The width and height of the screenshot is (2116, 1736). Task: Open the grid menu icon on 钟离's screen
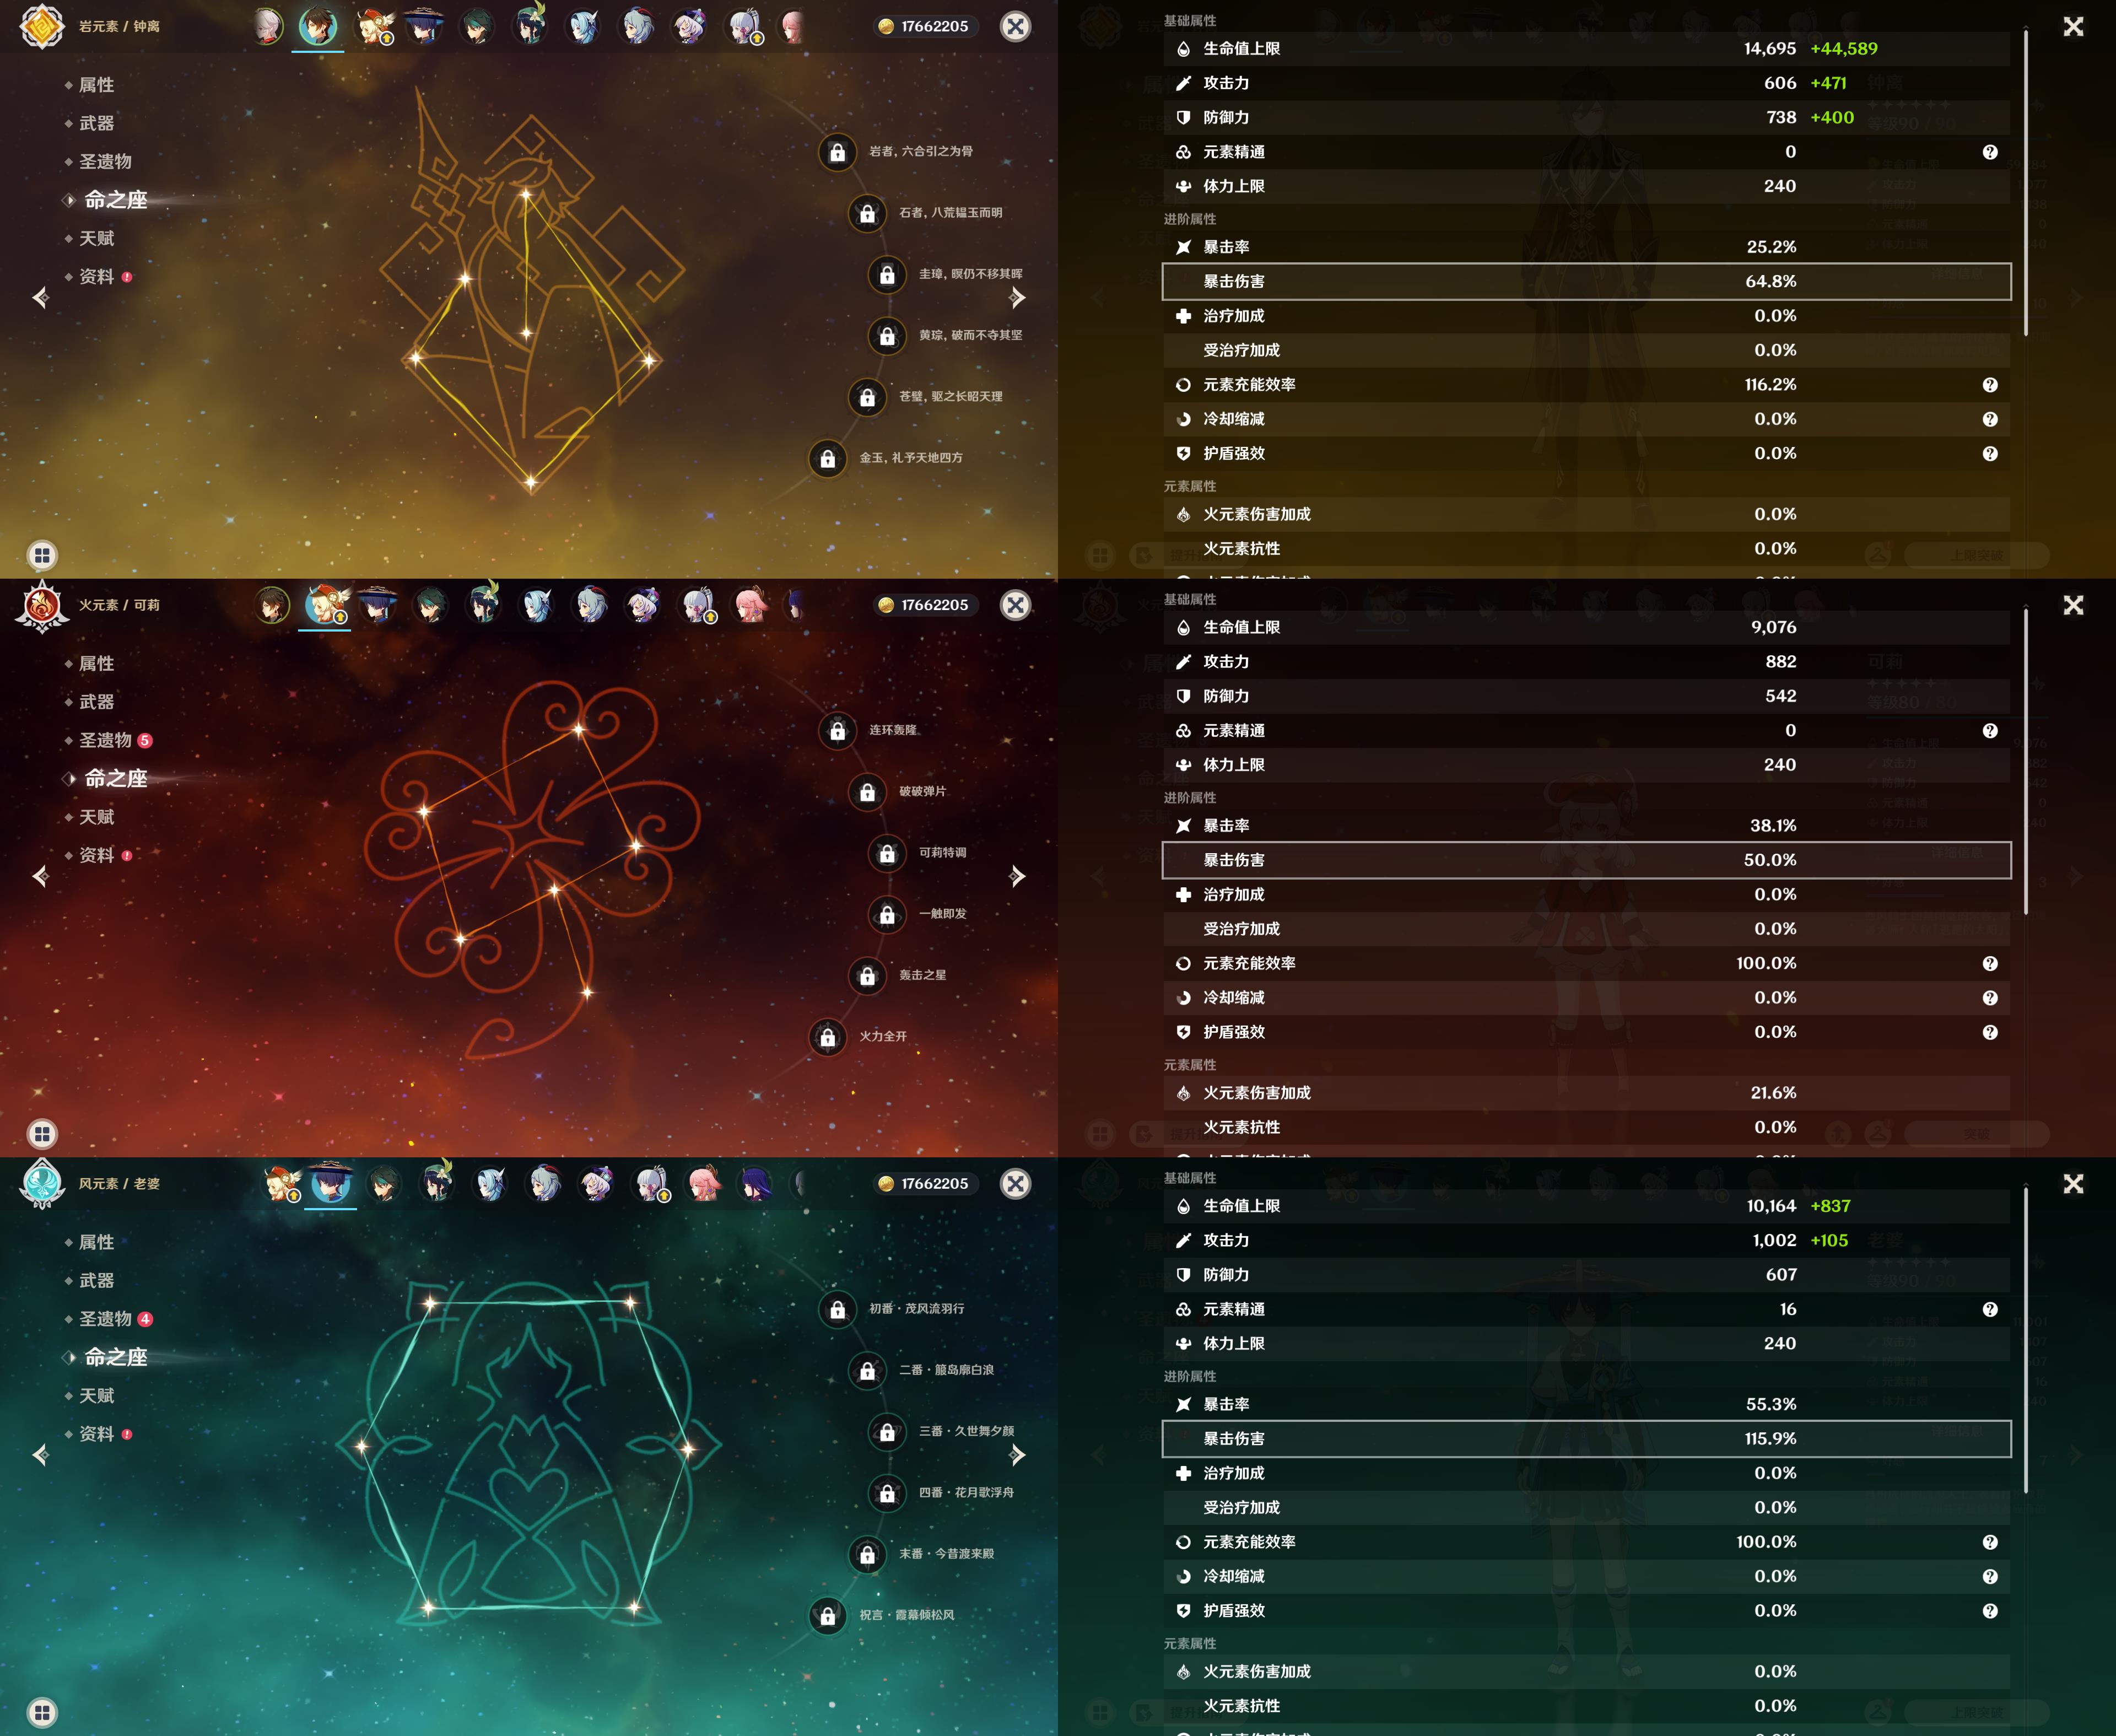(x=42, y=555)
